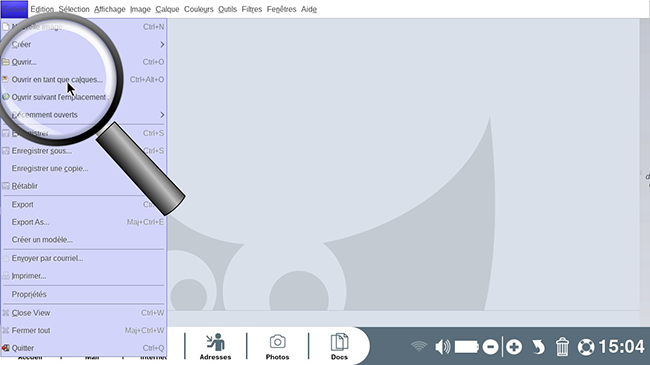
Task: Expand the Créer submenu
Action: [x=84, y=44]
